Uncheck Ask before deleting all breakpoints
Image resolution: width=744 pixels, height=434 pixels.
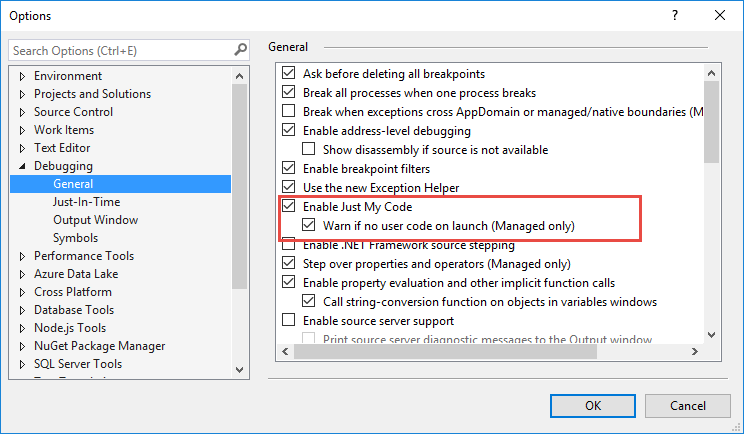pyautogui.click(x=290, y=74)
